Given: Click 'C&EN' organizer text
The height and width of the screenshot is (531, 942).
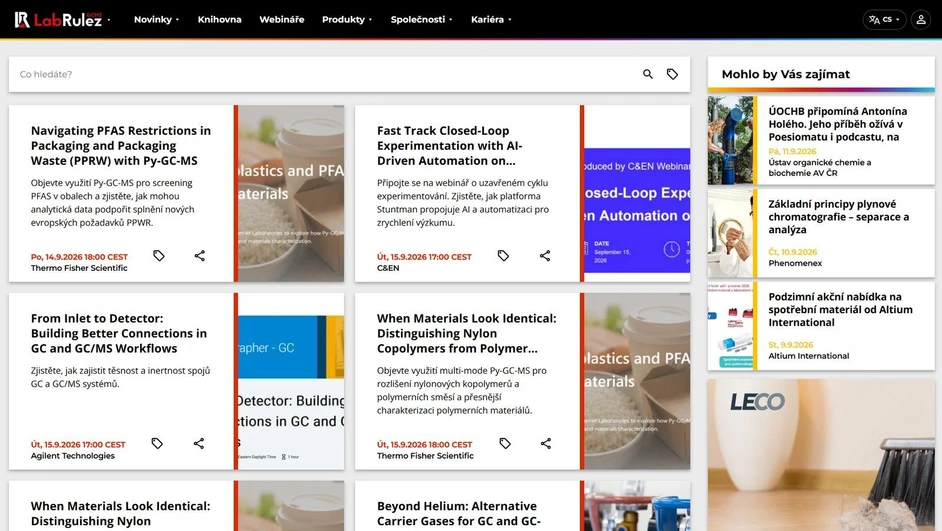Looking at the screenshot, I should point(388,268).
